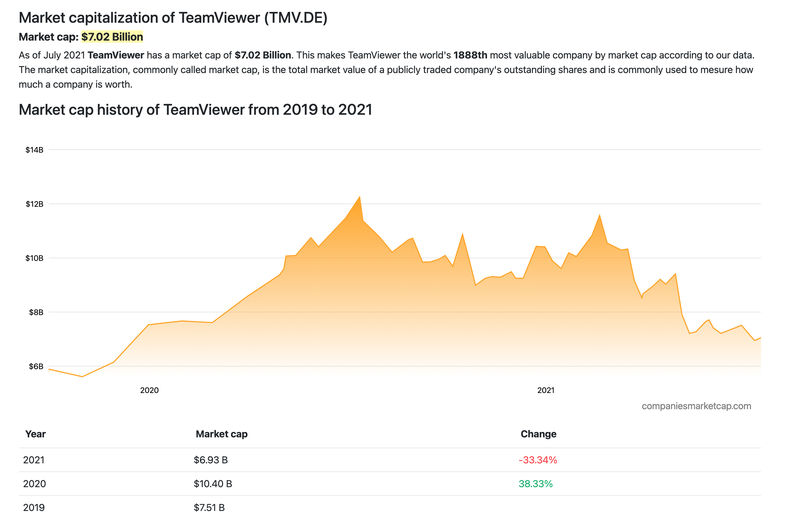Click the highest peak of the chart
The width and height of the screenshot is (800, 531).
359,197
